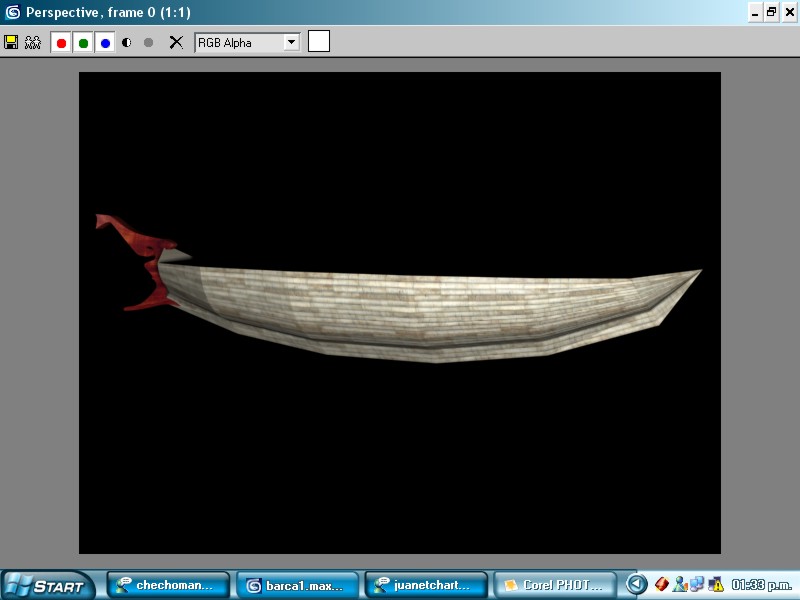This screenshot has height=600, width=800.
Task: Toggle the blue channel display
Action: coord(105,43)
